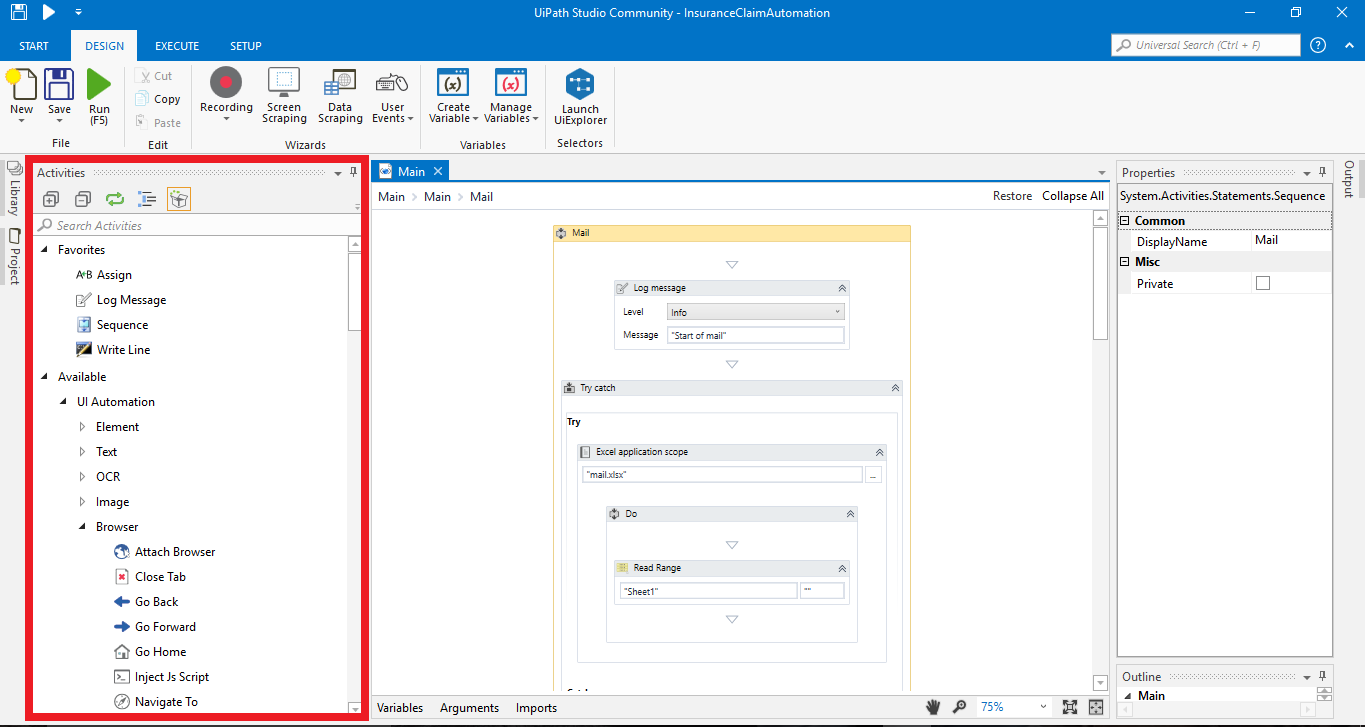This screenshot has width=1365, height=727.
Task: Click the fit-to-screen icon in status bar
Action: pos(1069,707)
